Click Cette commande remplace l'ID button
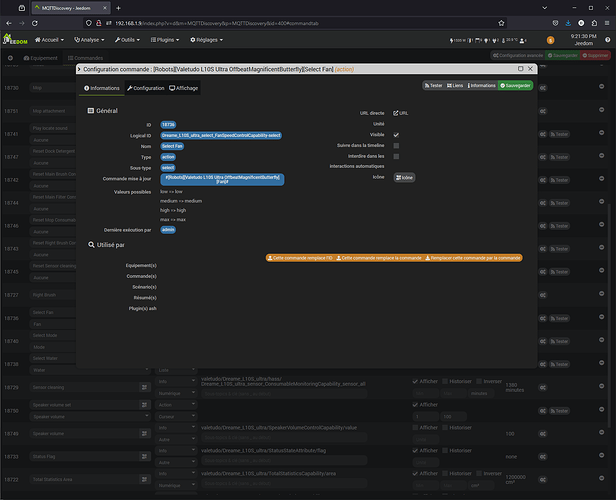 click(x=300, y=257)
